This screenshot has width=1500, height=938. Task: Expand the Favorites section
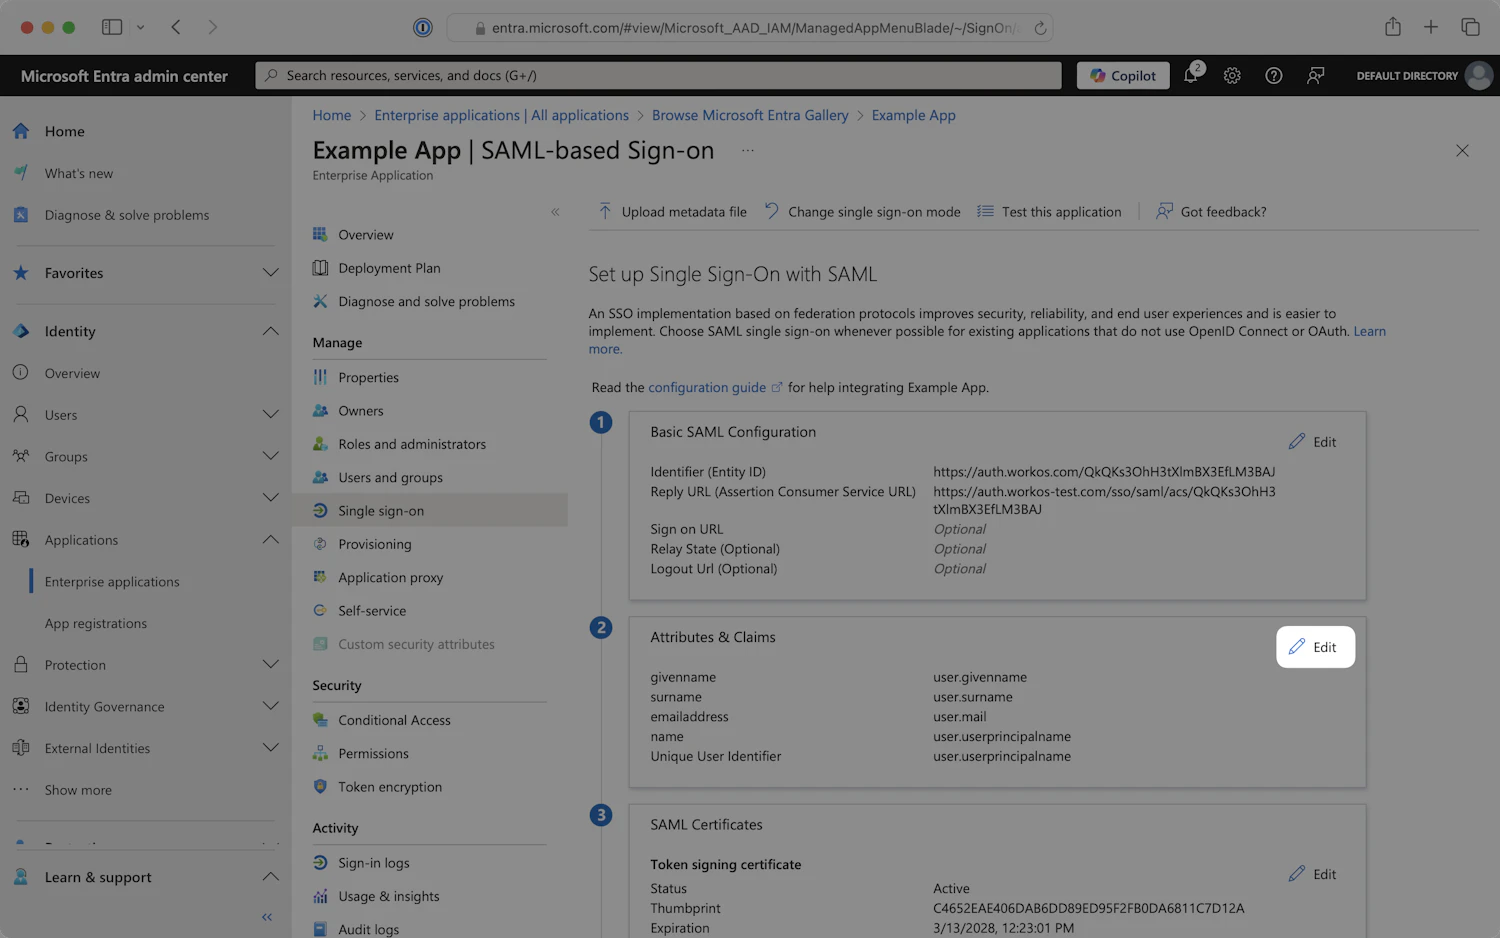pyautogui.click(x=270, y=273)
